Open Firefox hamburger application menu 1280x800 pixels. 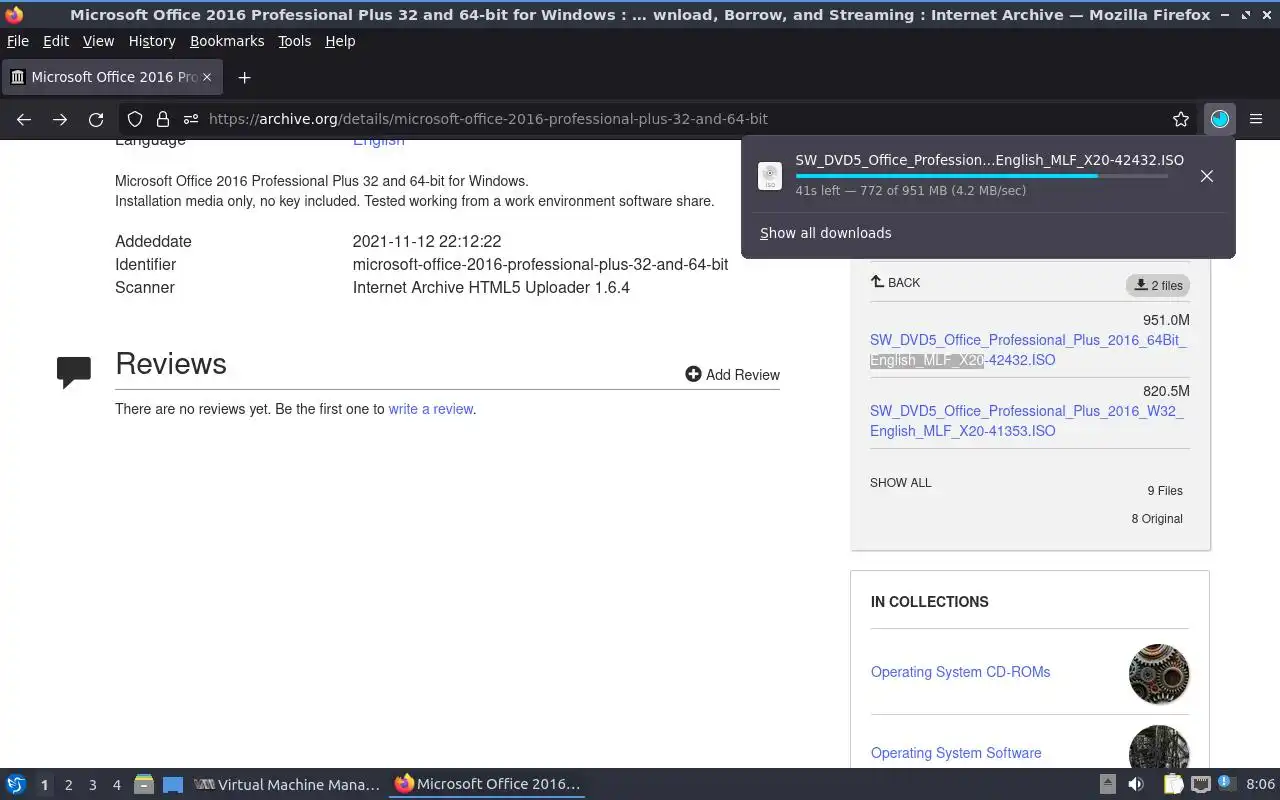[x=1256, y=119]
